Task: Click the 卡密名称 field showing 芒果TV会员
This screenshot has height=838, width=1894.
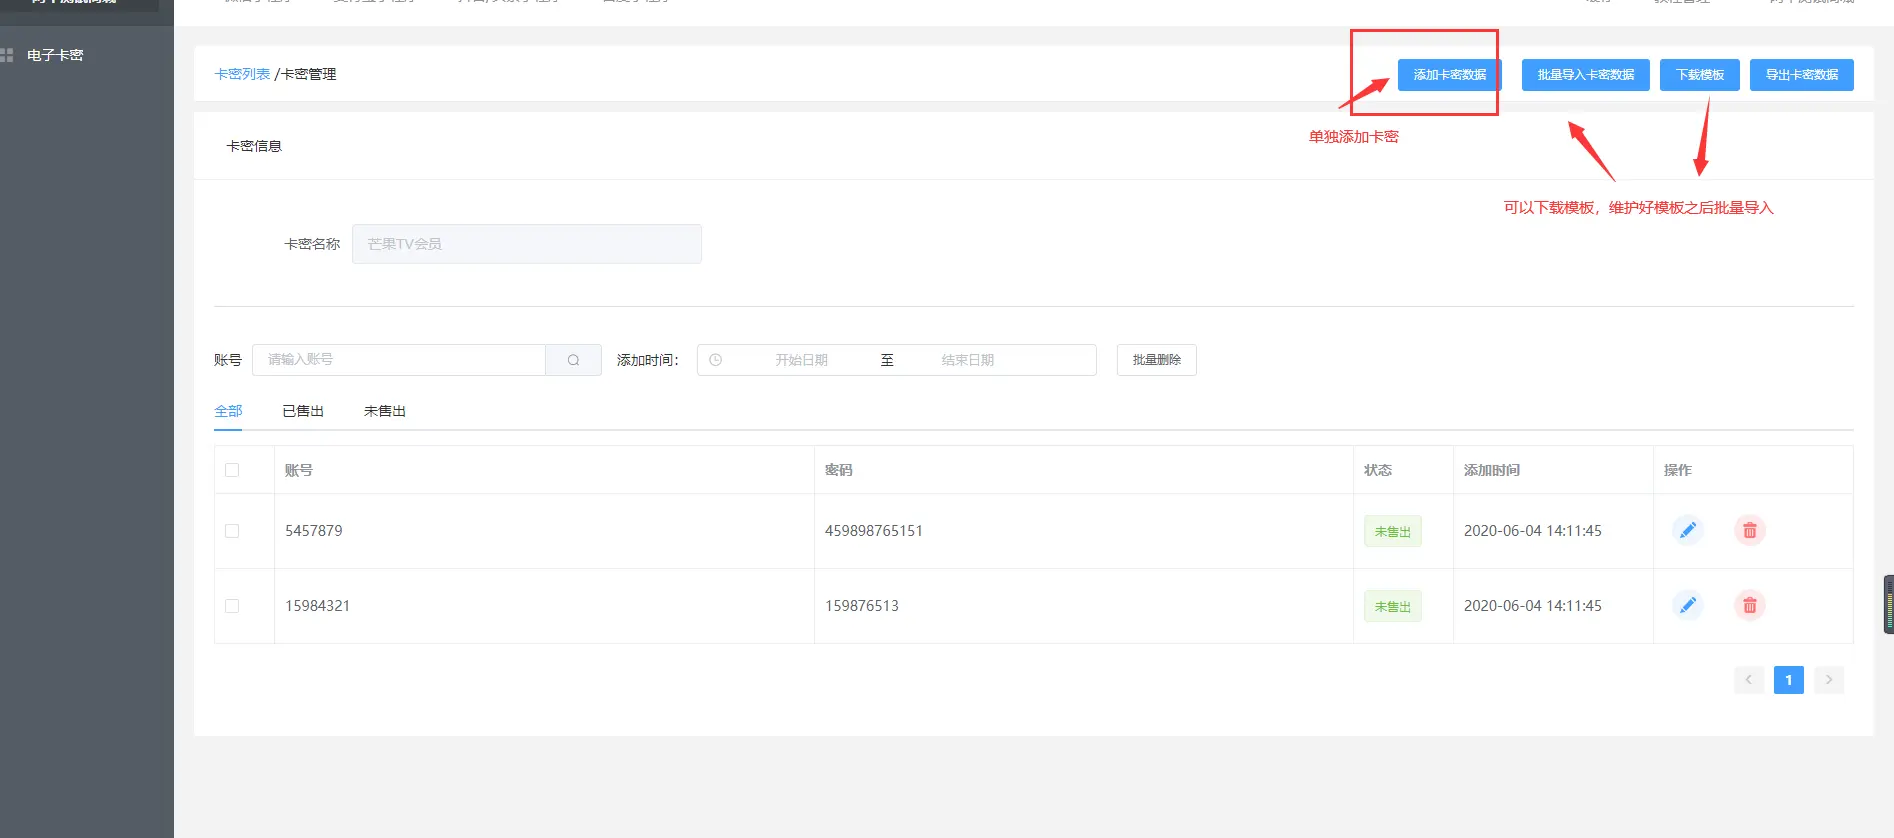Action: (x=527, y=244)
